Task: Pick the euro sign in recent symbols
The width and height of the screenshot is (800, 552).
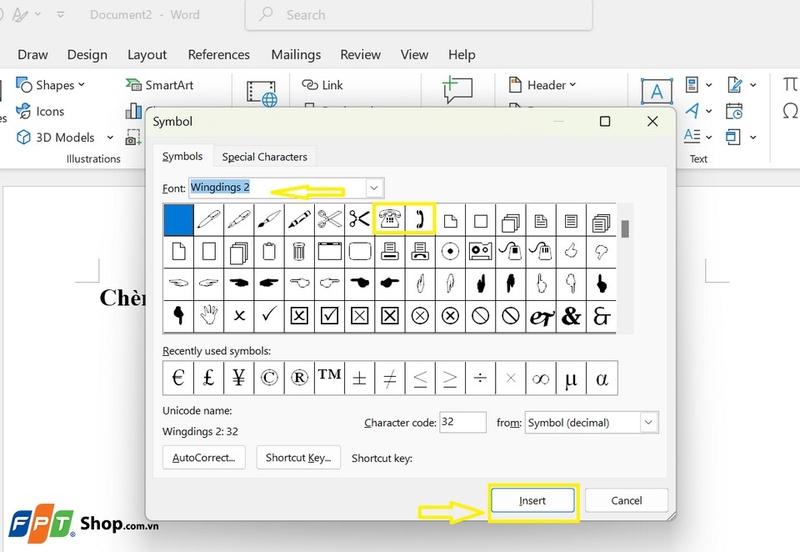Action: click(178, 378)
